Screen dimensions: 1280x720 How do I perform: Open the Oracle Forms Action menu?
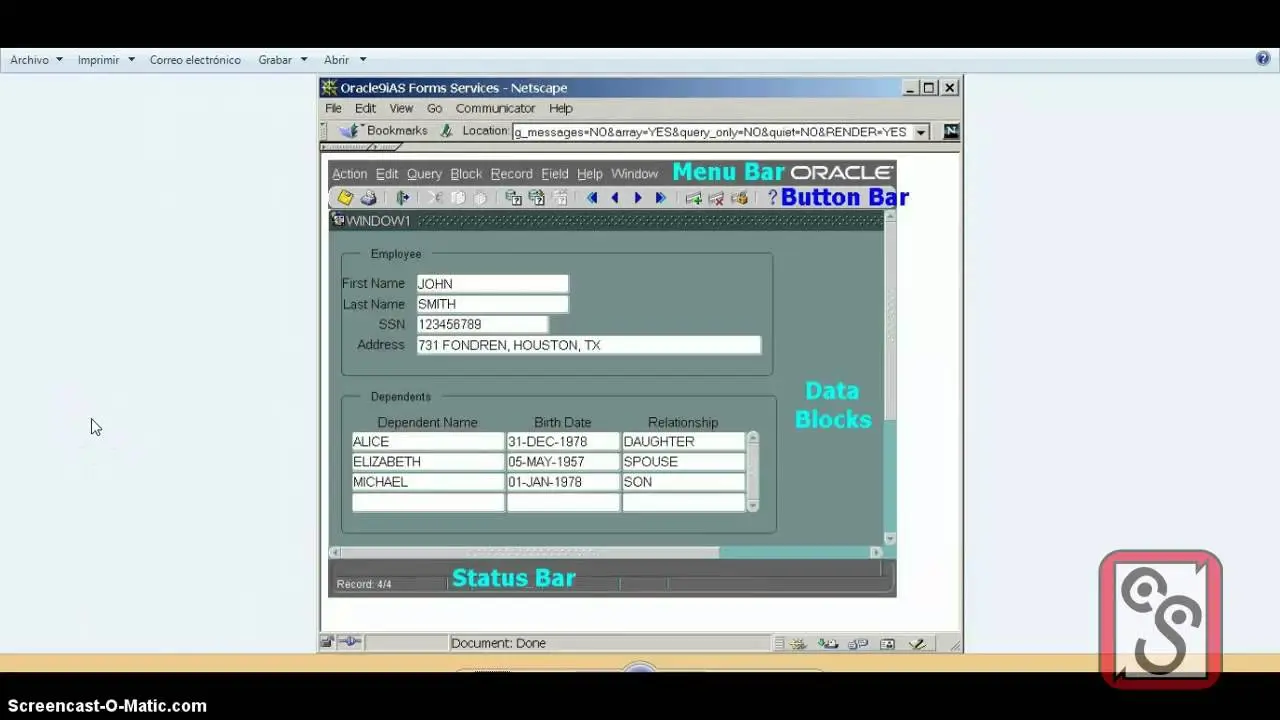tap(349, 174)
